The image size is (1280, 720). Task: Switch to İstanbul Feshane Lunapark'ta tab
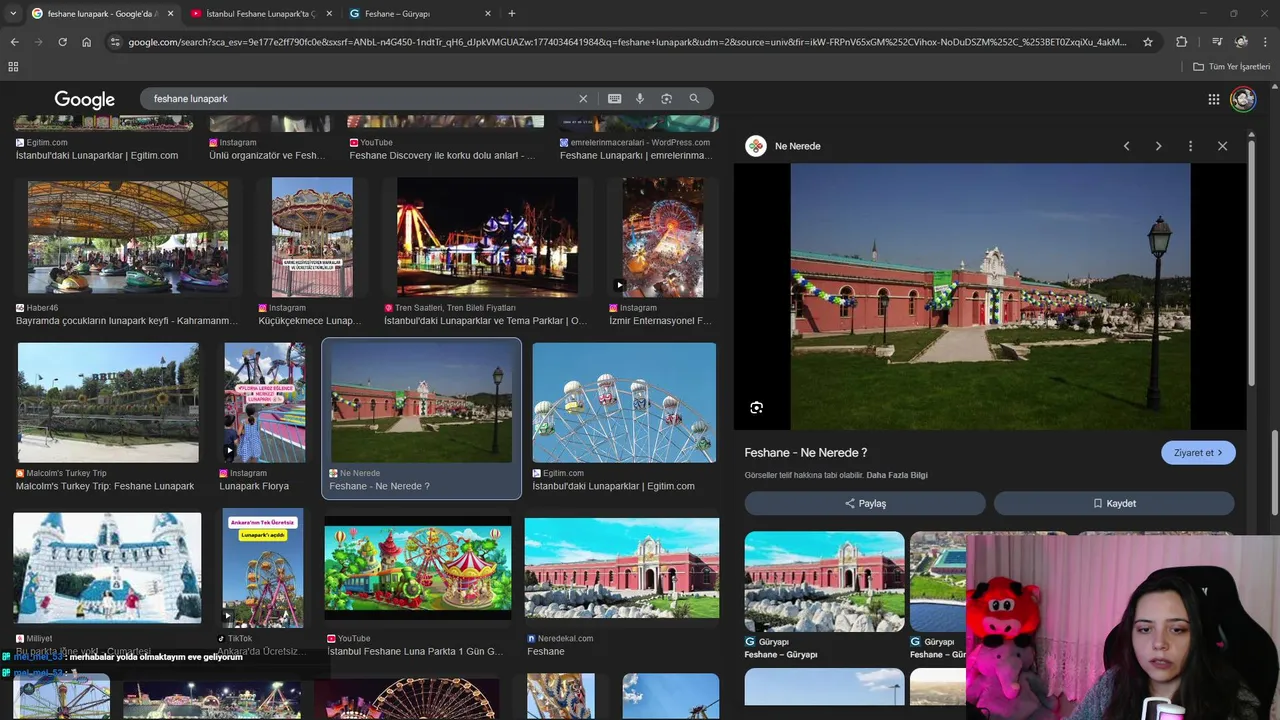pyautogui.click(x=260, y=13)
